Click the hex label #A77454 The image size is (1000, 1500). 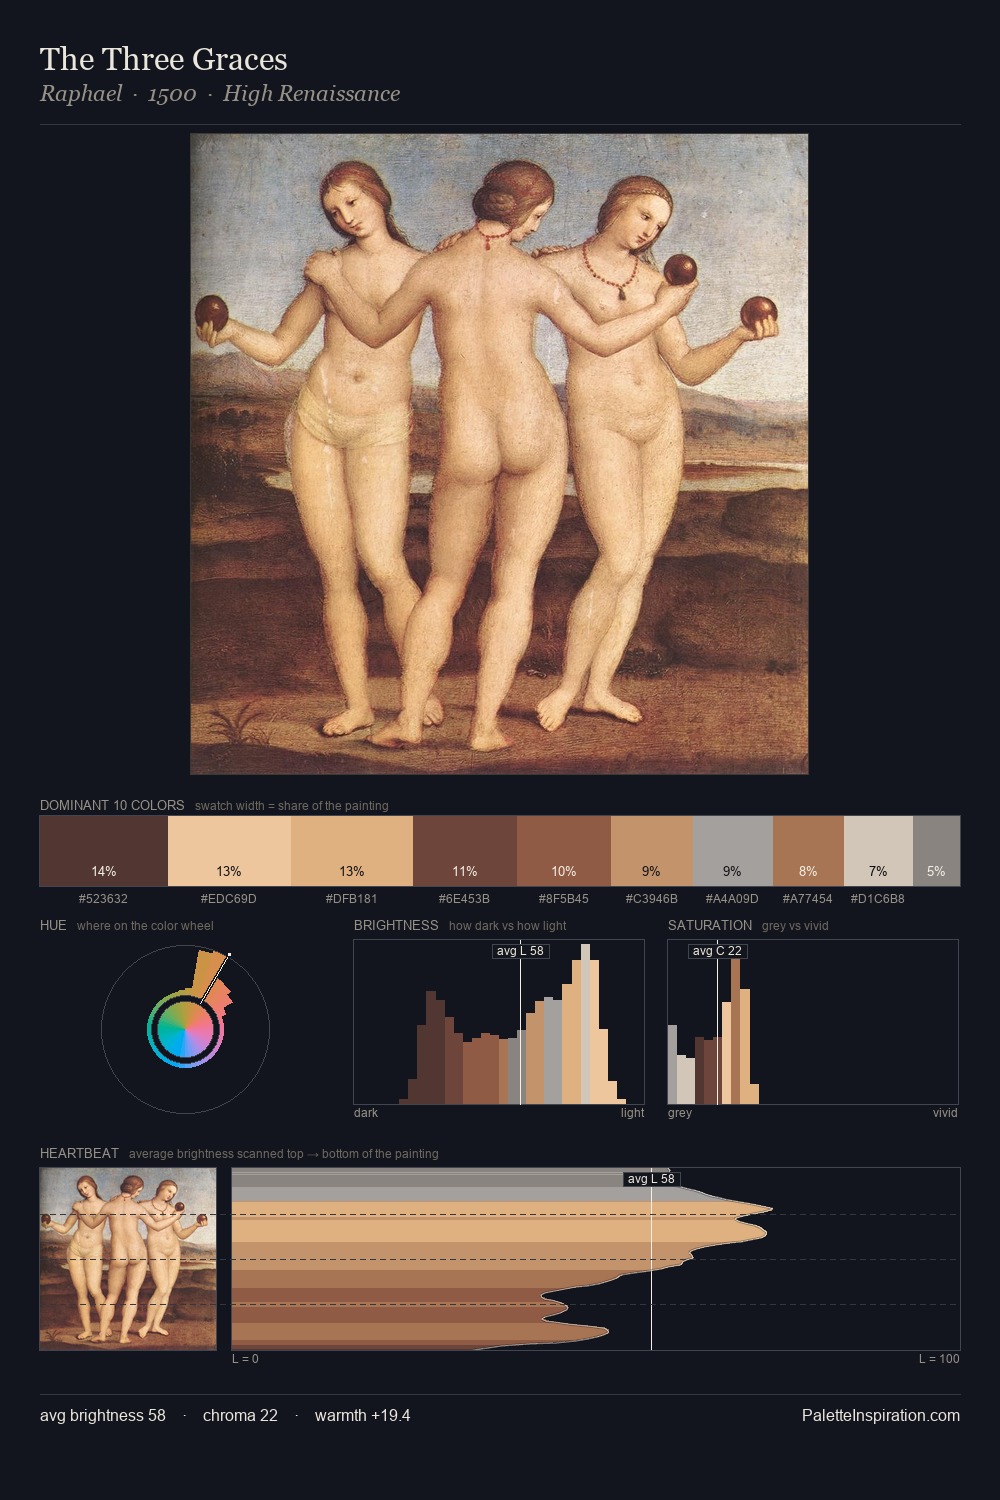point(807,898)
